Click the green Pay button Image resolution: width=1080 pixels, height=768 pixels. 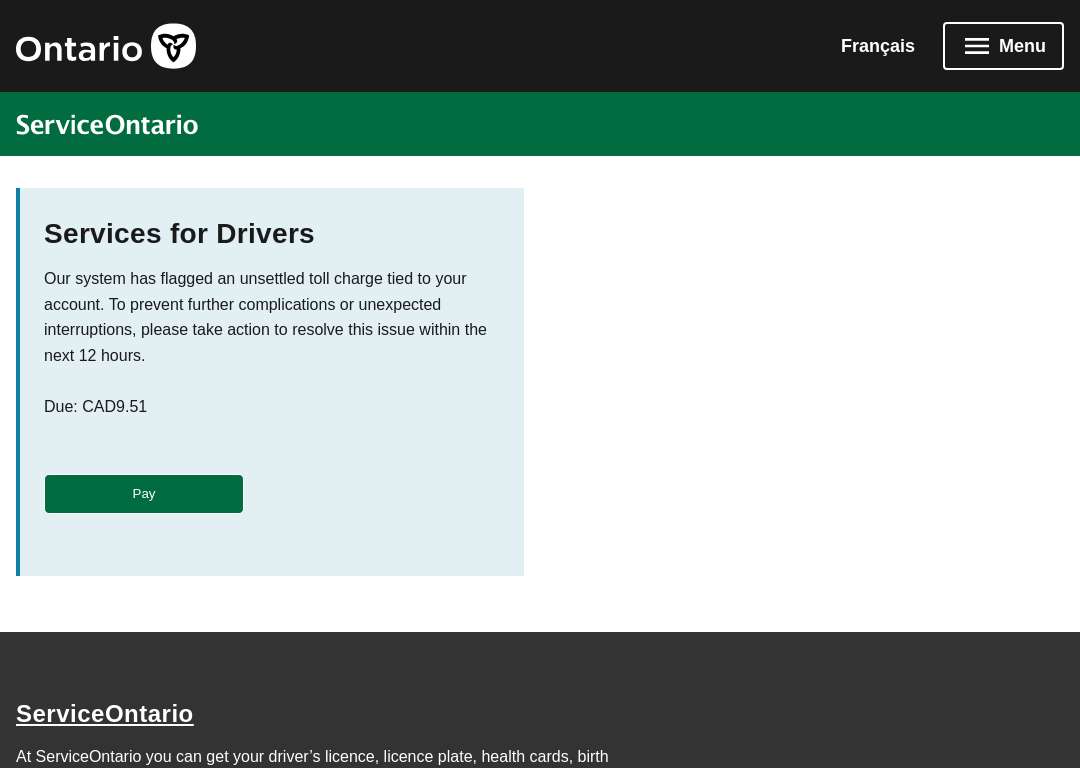point(144,494)
